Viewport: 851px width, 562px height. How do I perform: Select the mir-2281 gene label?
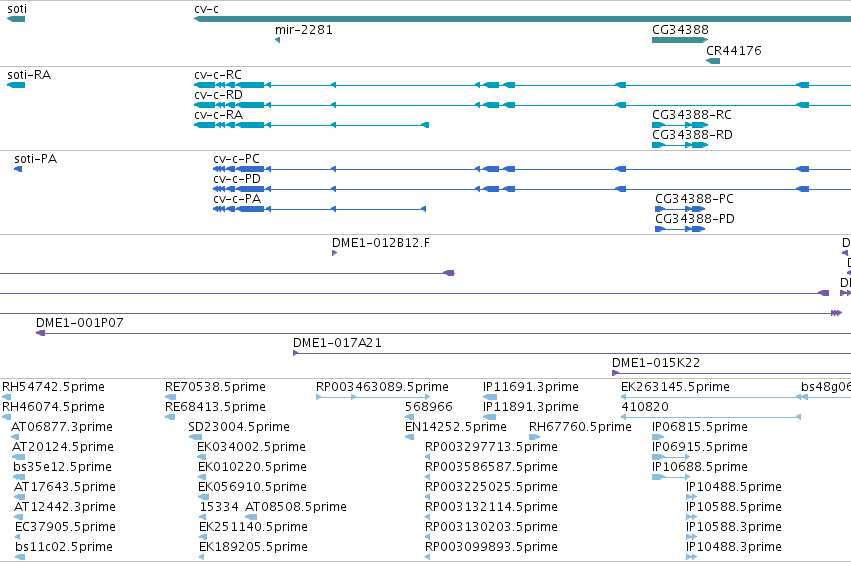(304, 30)
